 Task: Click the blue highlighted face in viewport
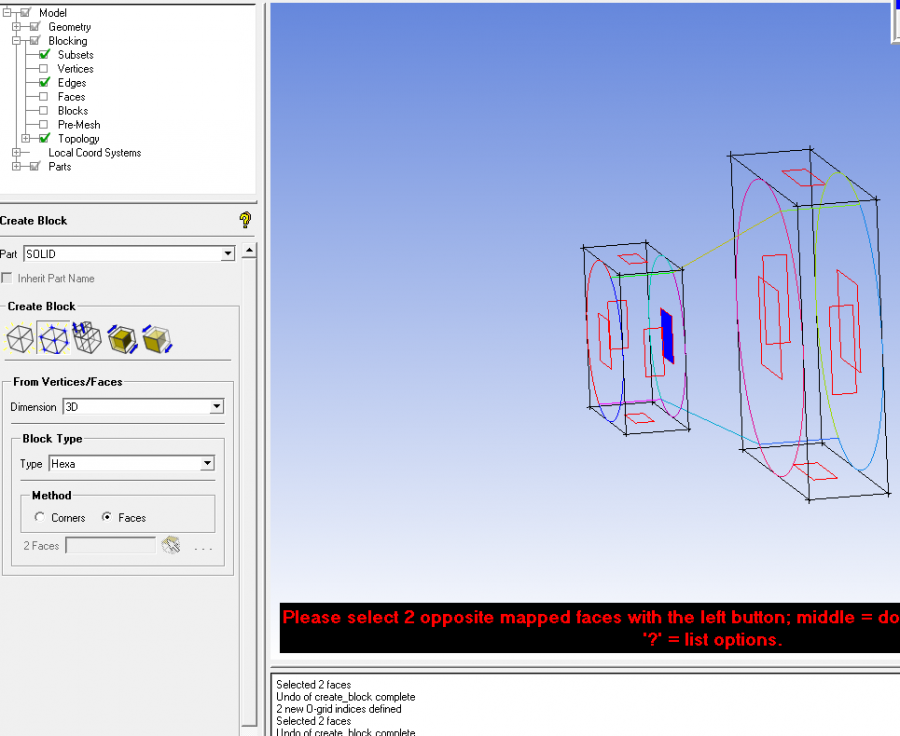pyautogui.click(x=667, y=336)
